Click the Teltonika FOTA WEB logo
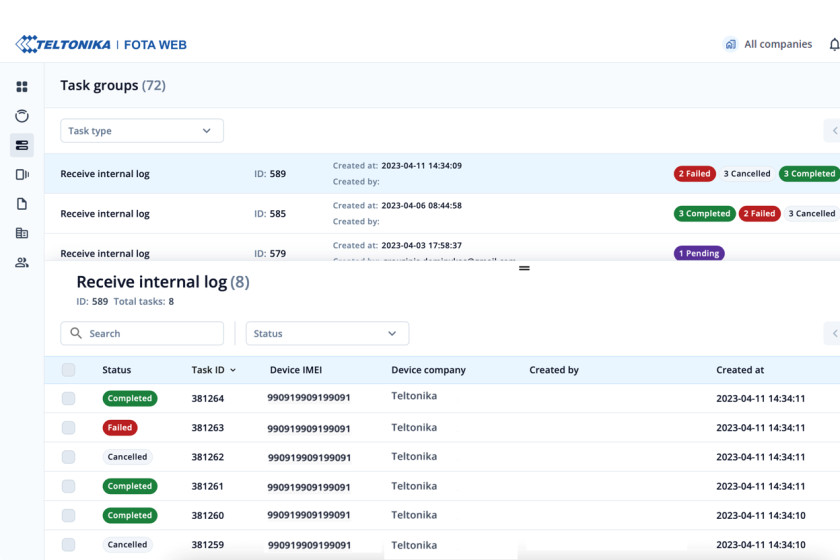The image size is (840, 560). click(101, 44)
